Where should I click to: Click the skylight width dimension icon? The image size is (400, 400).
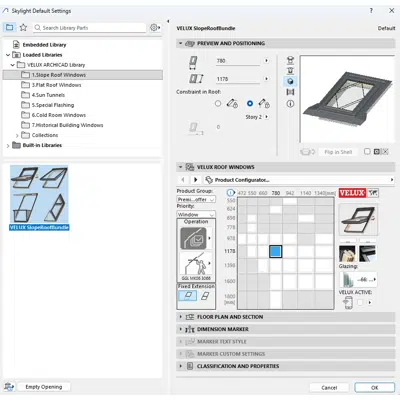click(193, 63)
